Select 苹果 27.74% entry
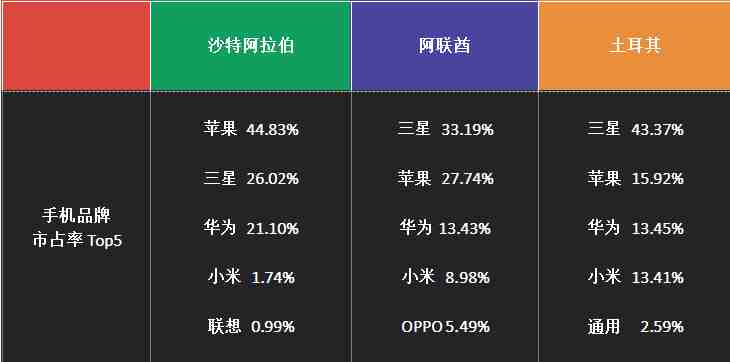 (x=446, y=179)
